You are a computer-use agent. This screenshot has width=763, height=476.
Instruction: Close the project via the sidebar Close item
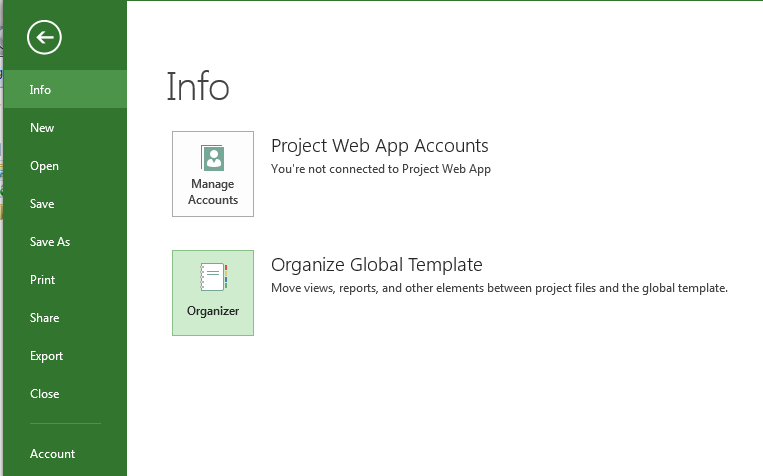(x=44, y=394)
